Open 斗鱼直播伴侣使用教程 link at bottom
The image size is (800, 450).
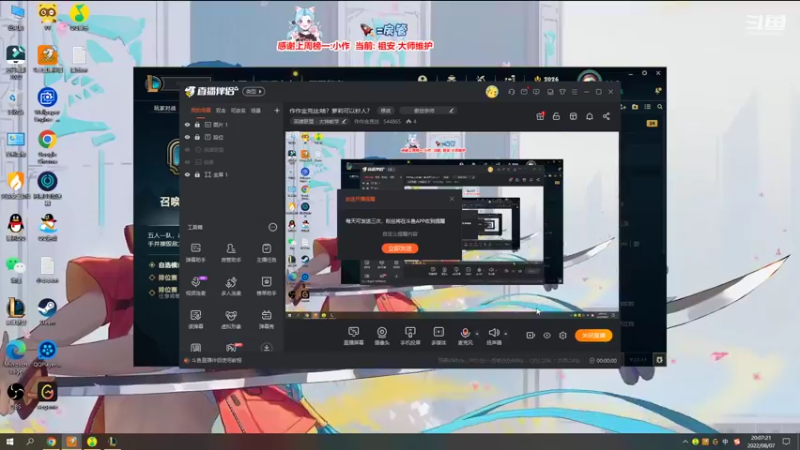(x=216, y=360)
